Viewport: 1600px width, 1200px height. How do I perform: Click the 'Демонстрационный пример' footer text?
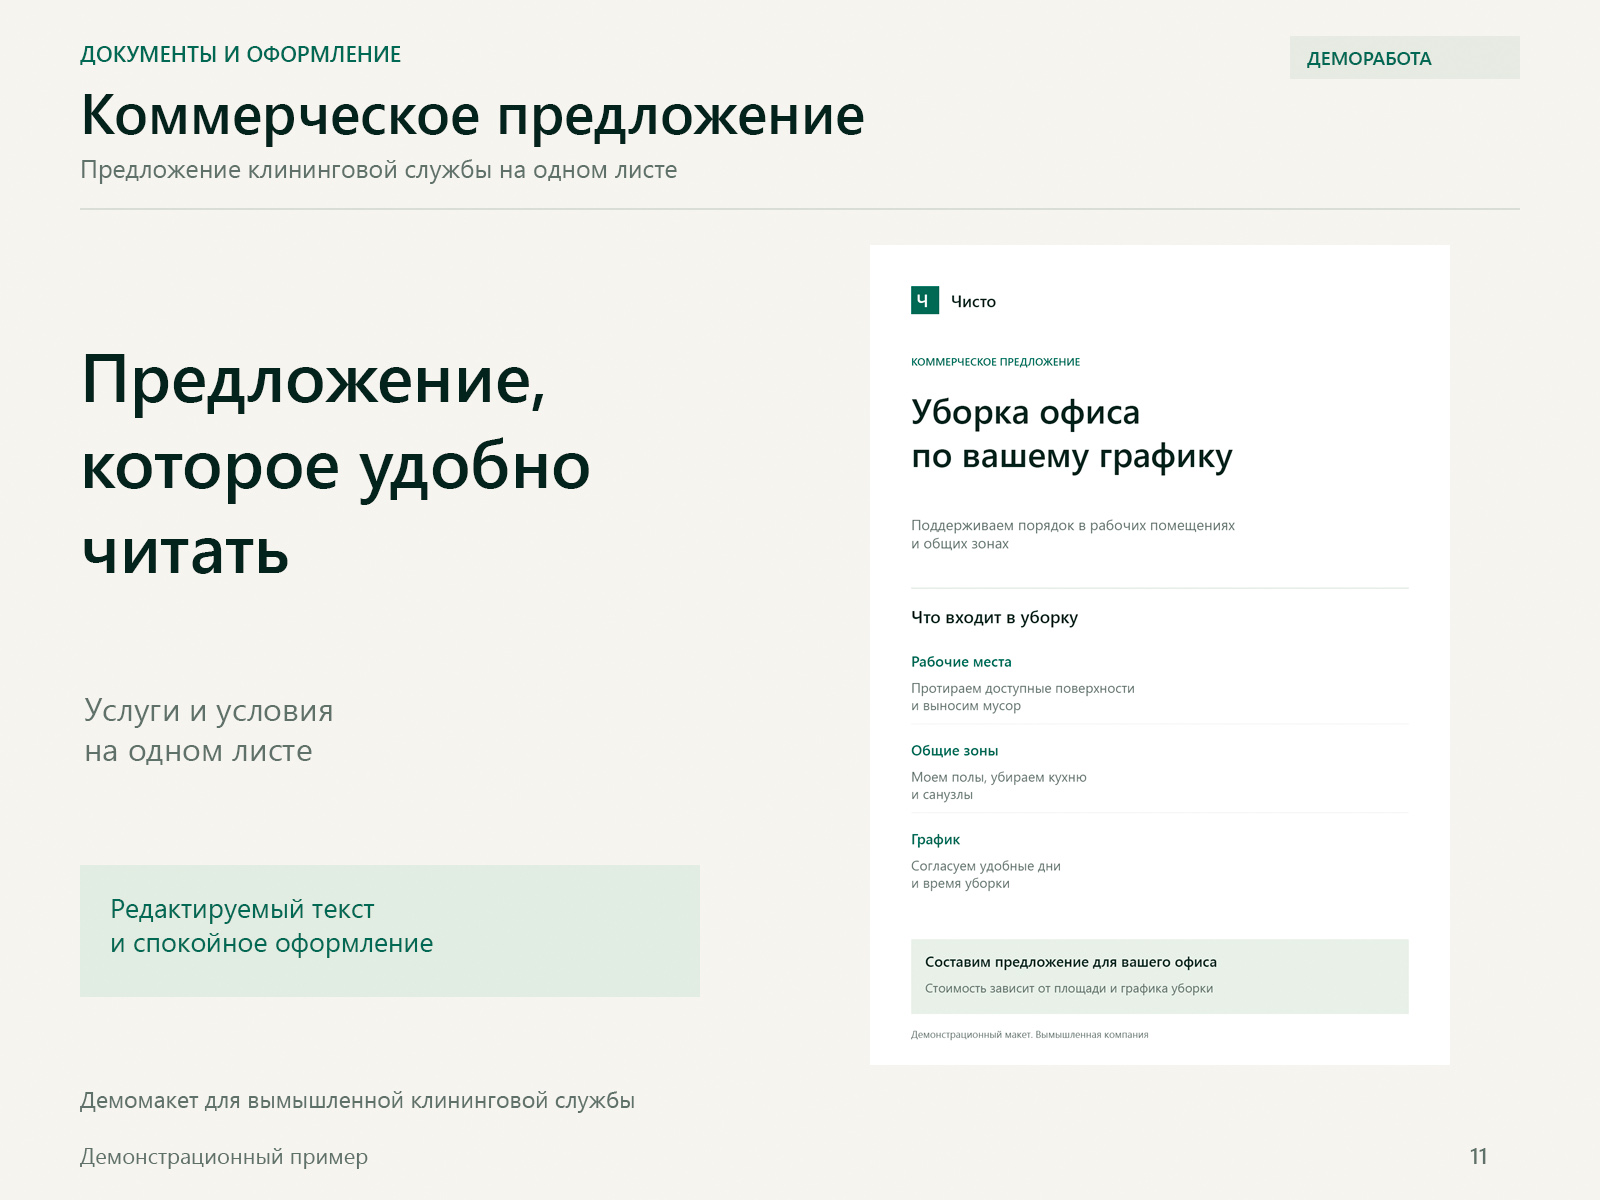tap(224, 1157)
